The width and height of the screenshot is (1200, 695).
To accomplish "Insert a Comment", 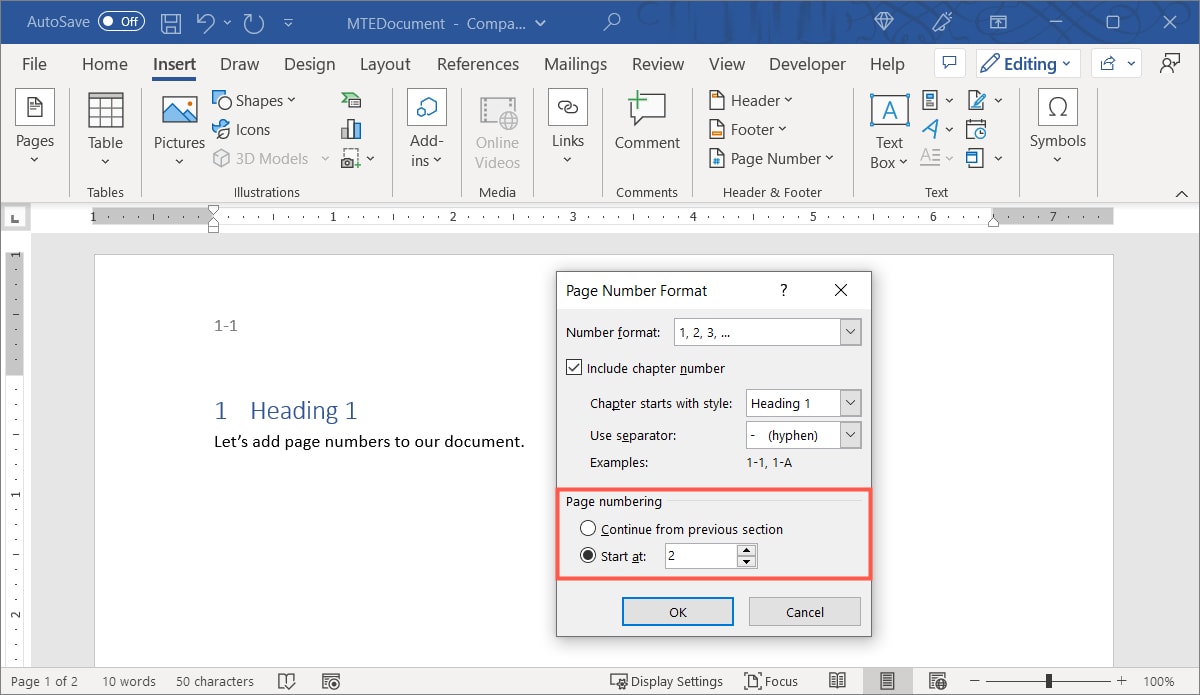I will pos(646,125).
